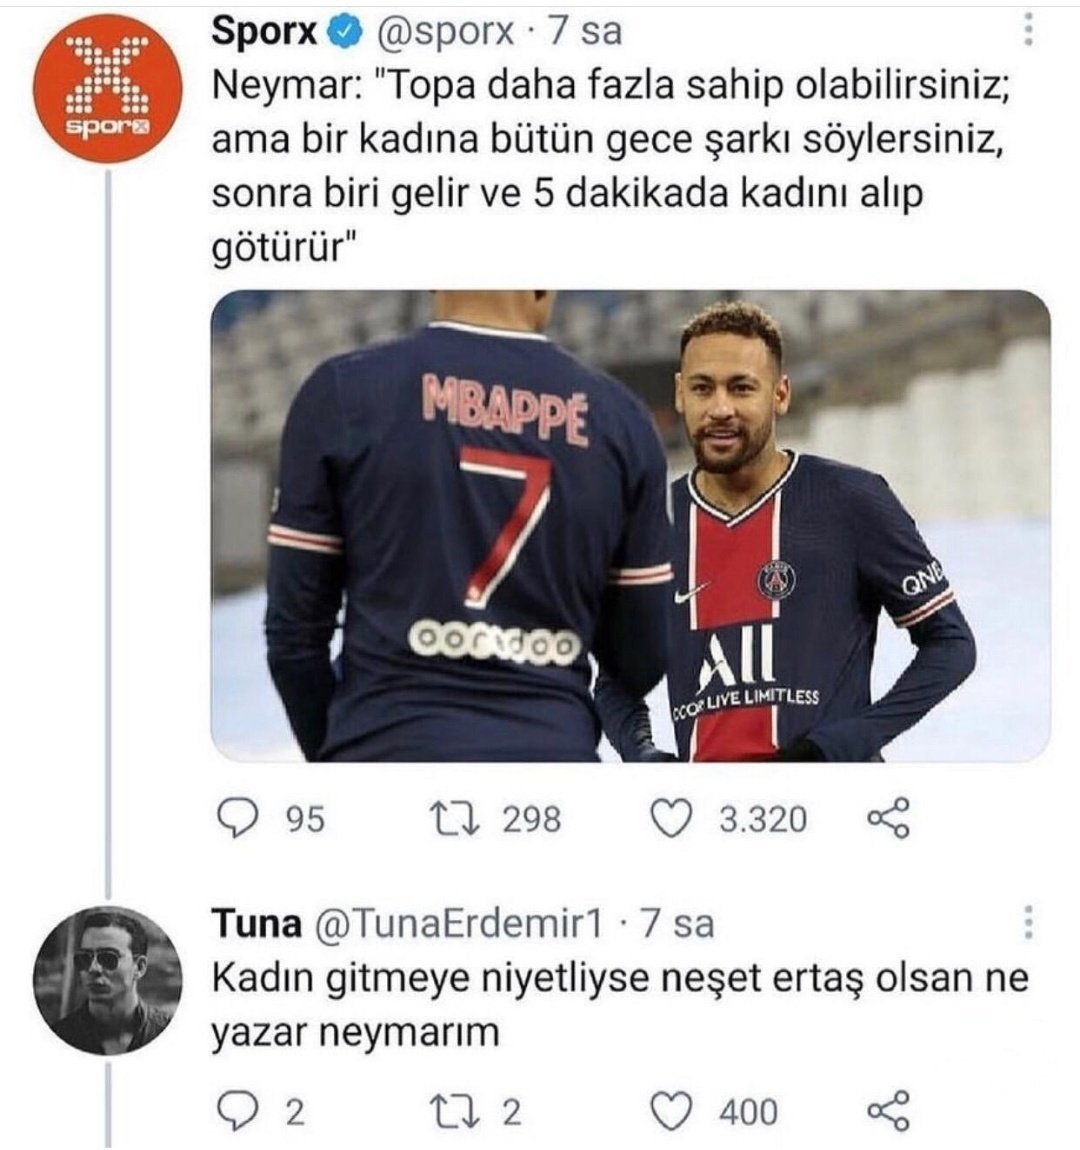Share Tuna's reply tweet
The width and height of the screenshot is (1080, 1150).
[x=888, y=1111]
